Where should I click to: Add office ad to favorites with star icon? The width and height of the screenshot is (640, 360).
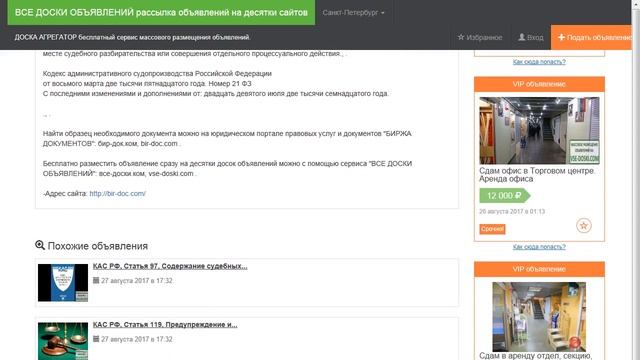[584, 225]
